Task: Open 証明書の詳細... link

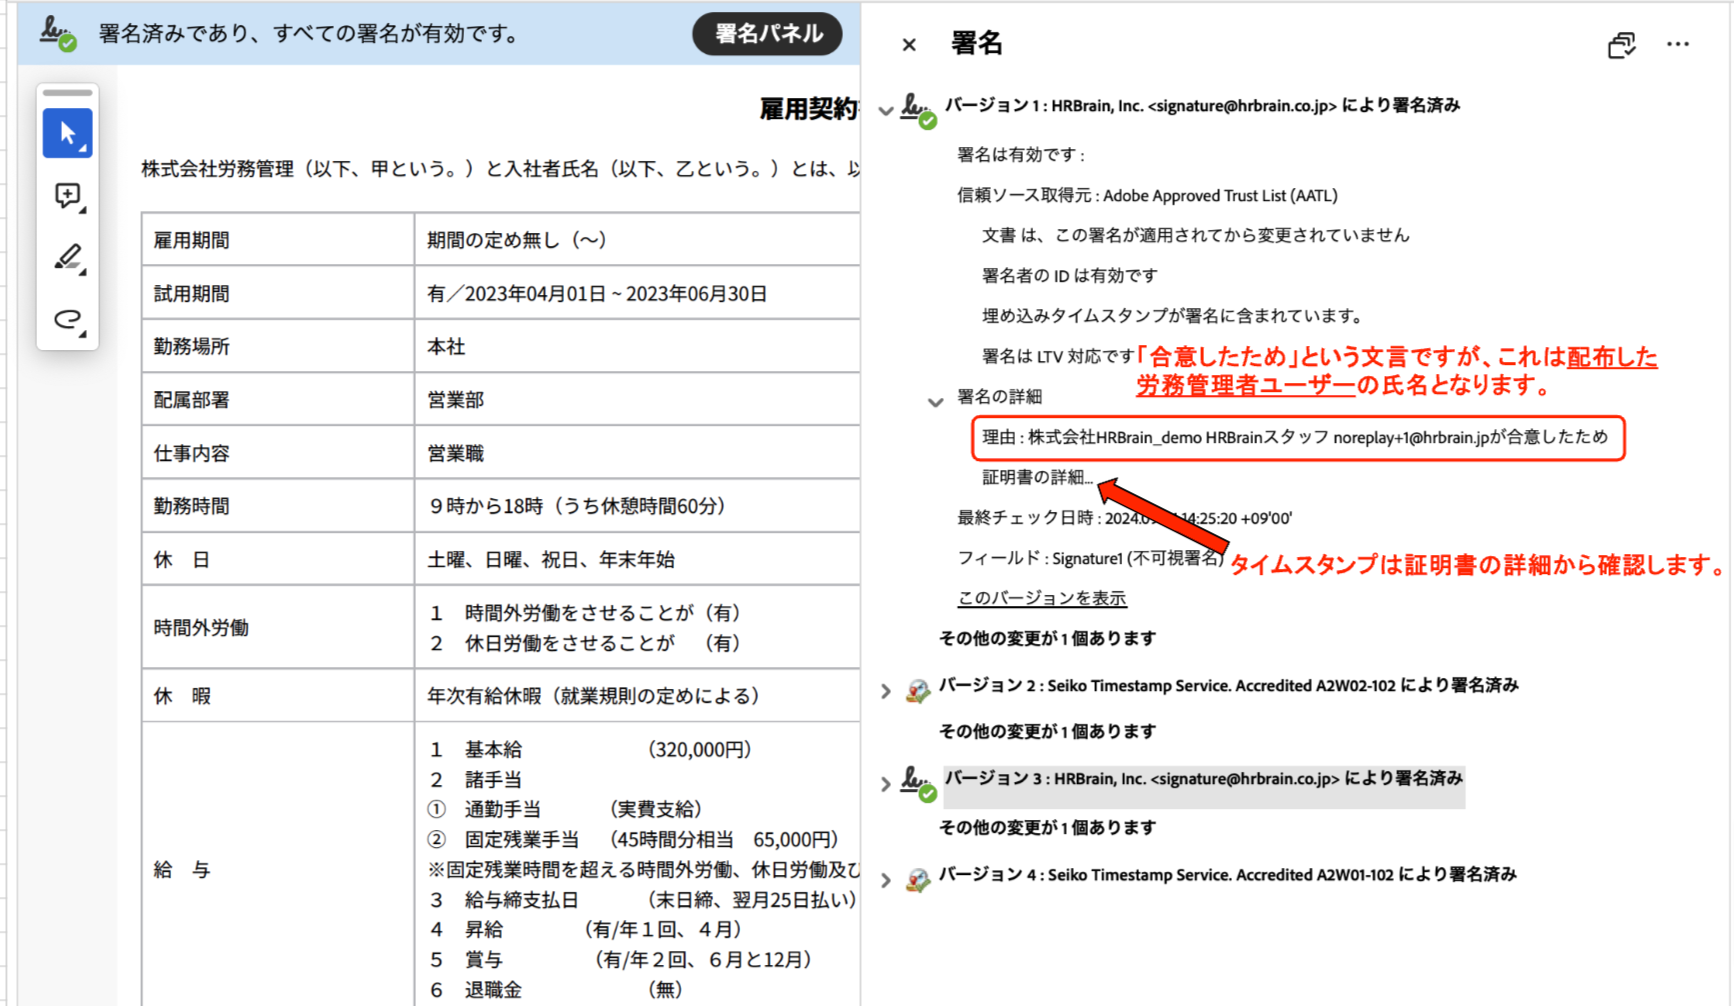Action: tap(1037, 477)
